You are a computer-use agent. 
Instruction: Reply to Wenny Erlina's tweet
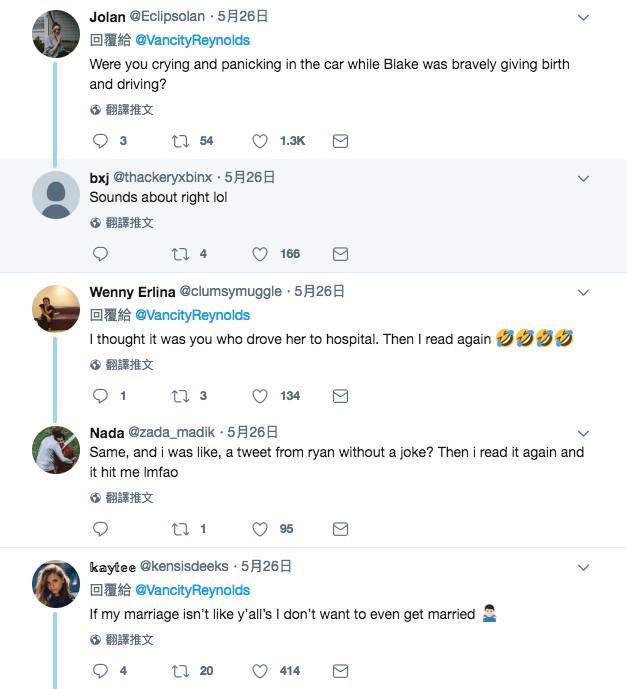[99, 396]
